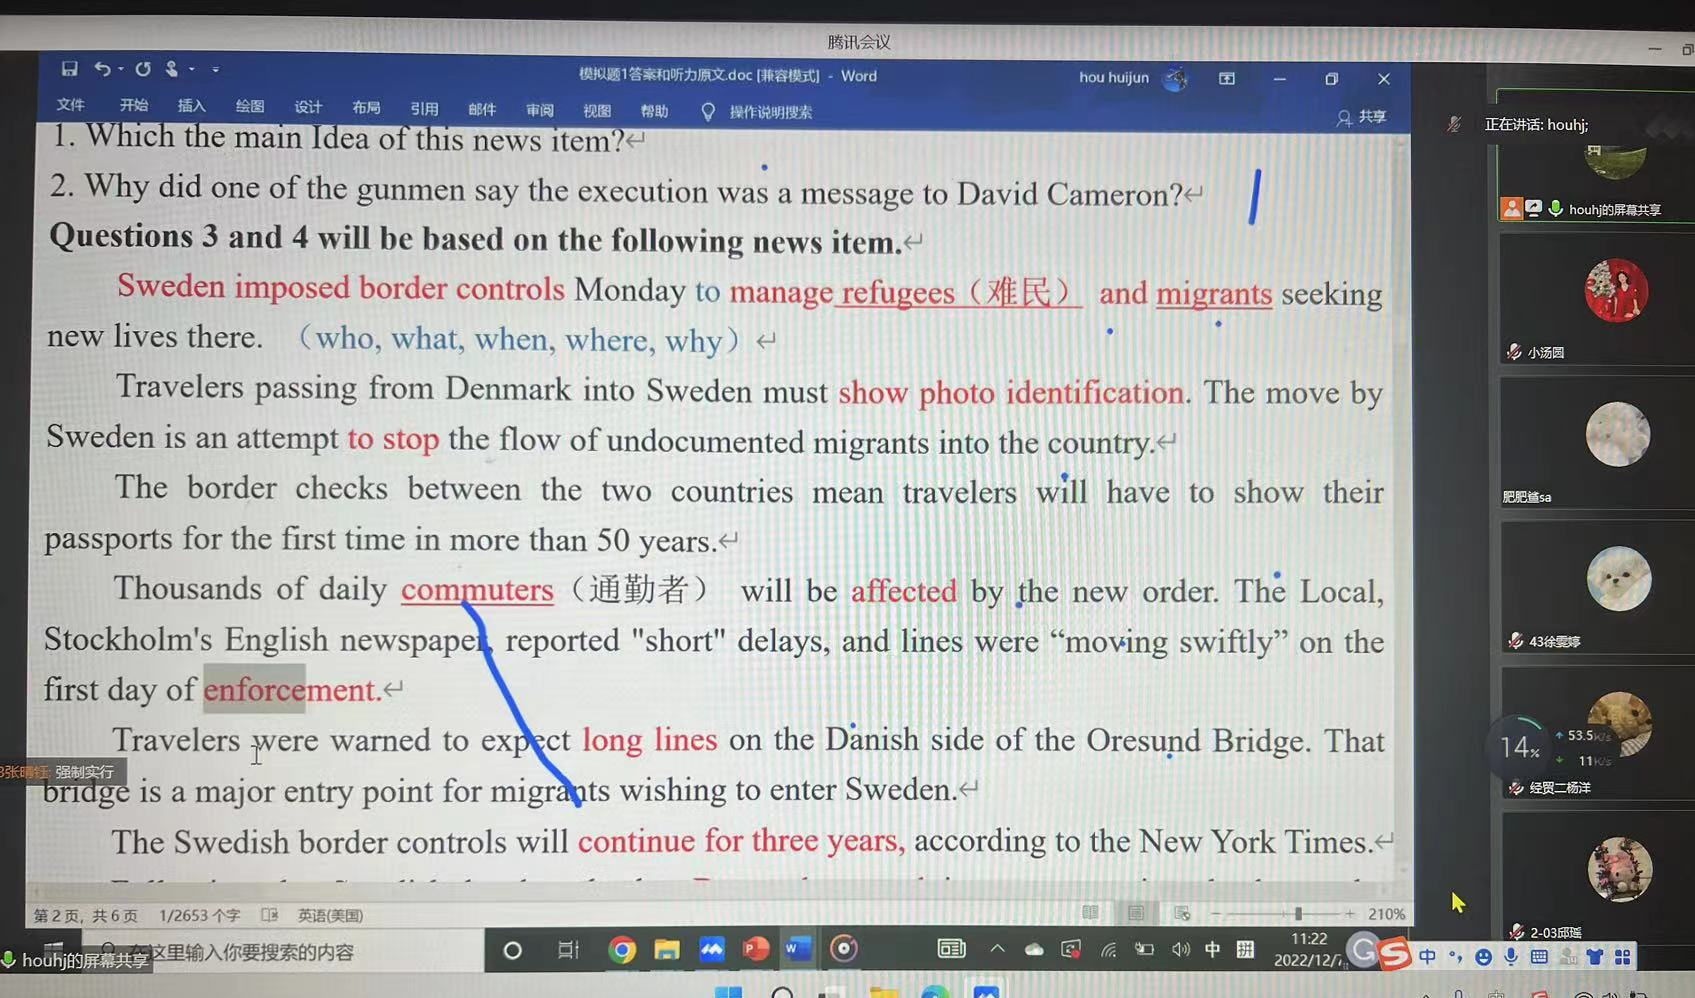The image size is (1695, 998).
Task: Switch to Web Layout view icon
Action: (x=1182, y=913)
